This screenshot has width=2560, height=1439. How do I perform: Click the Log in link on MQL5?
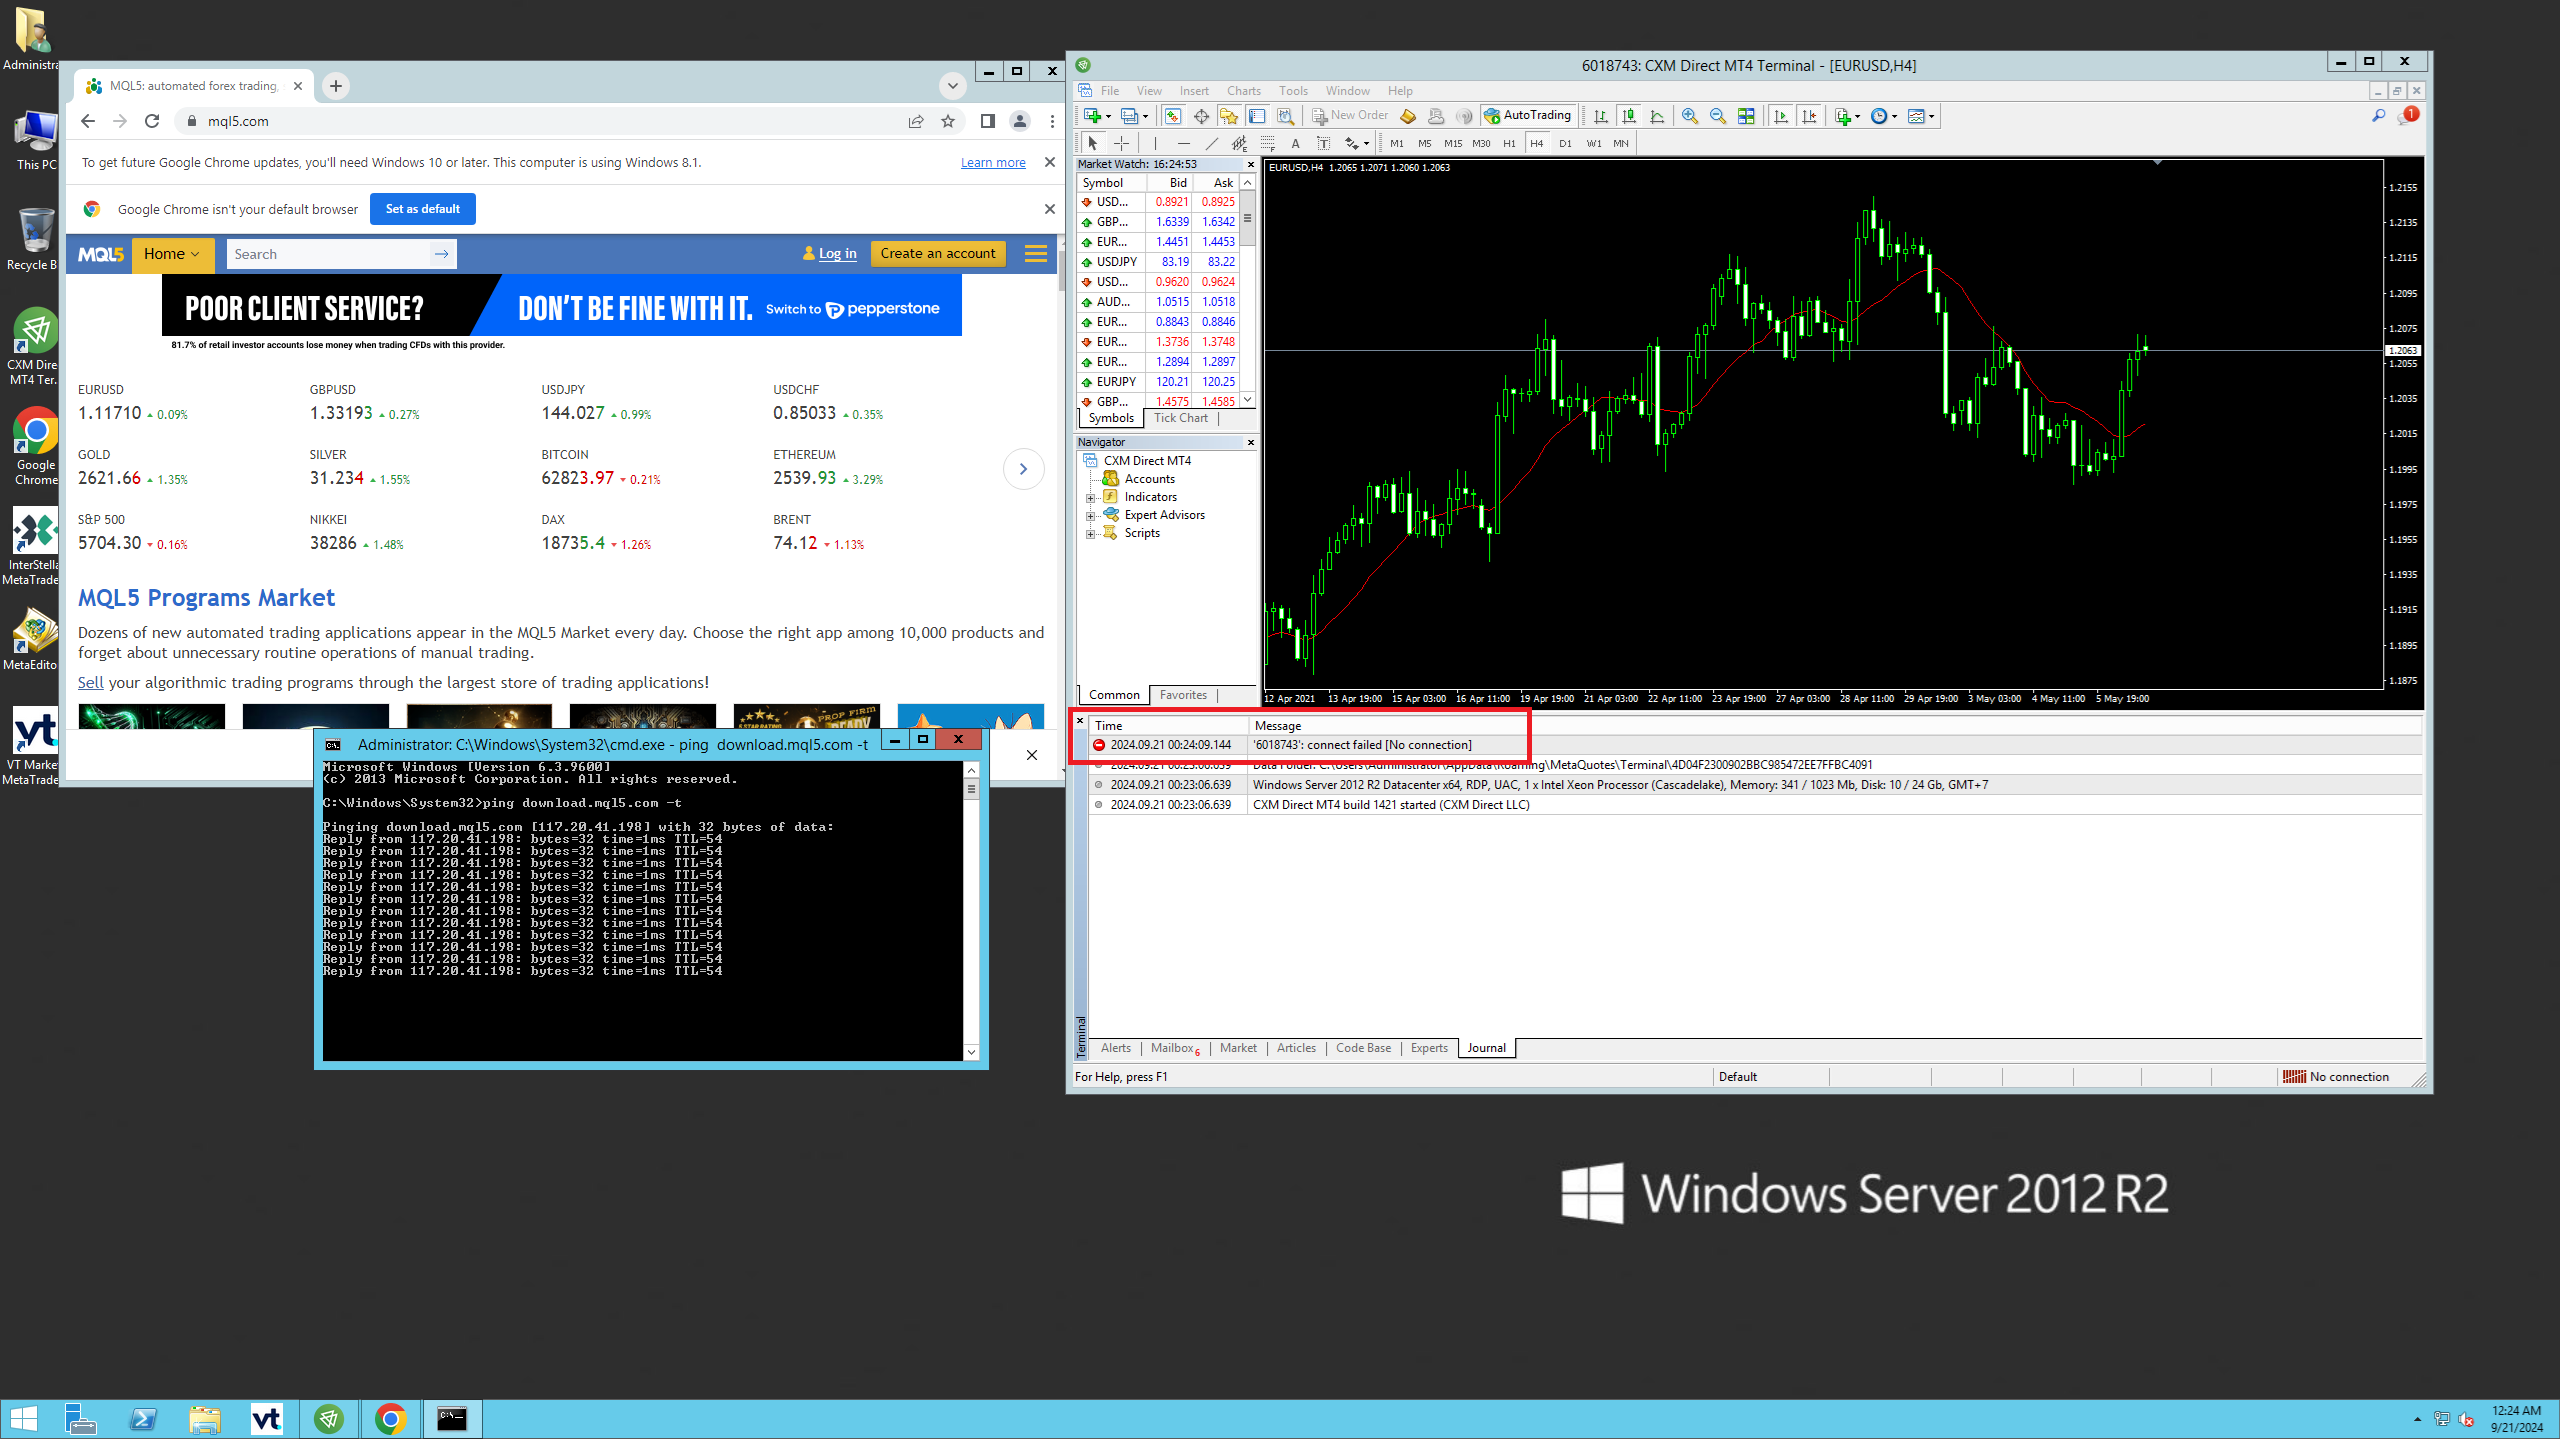coord(838,254)
